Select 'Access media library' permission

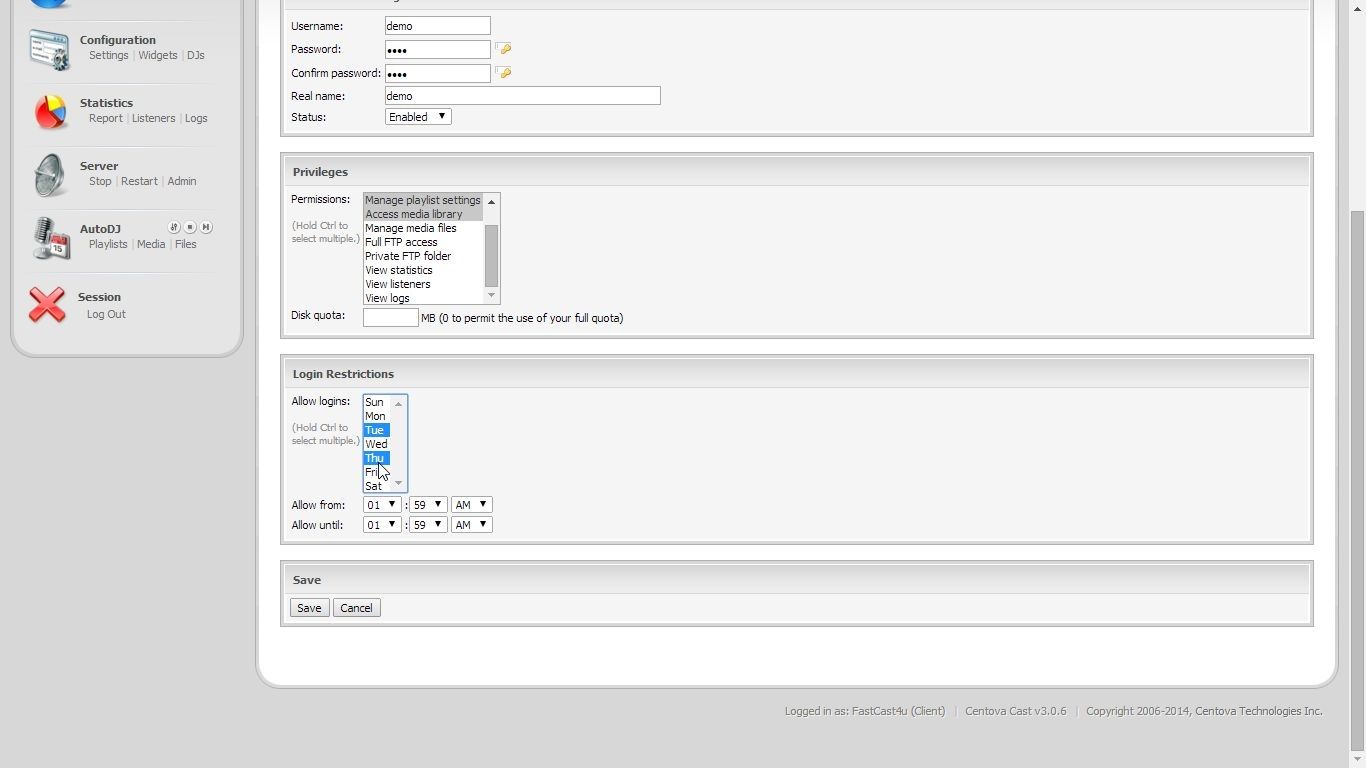click(423, 214)
